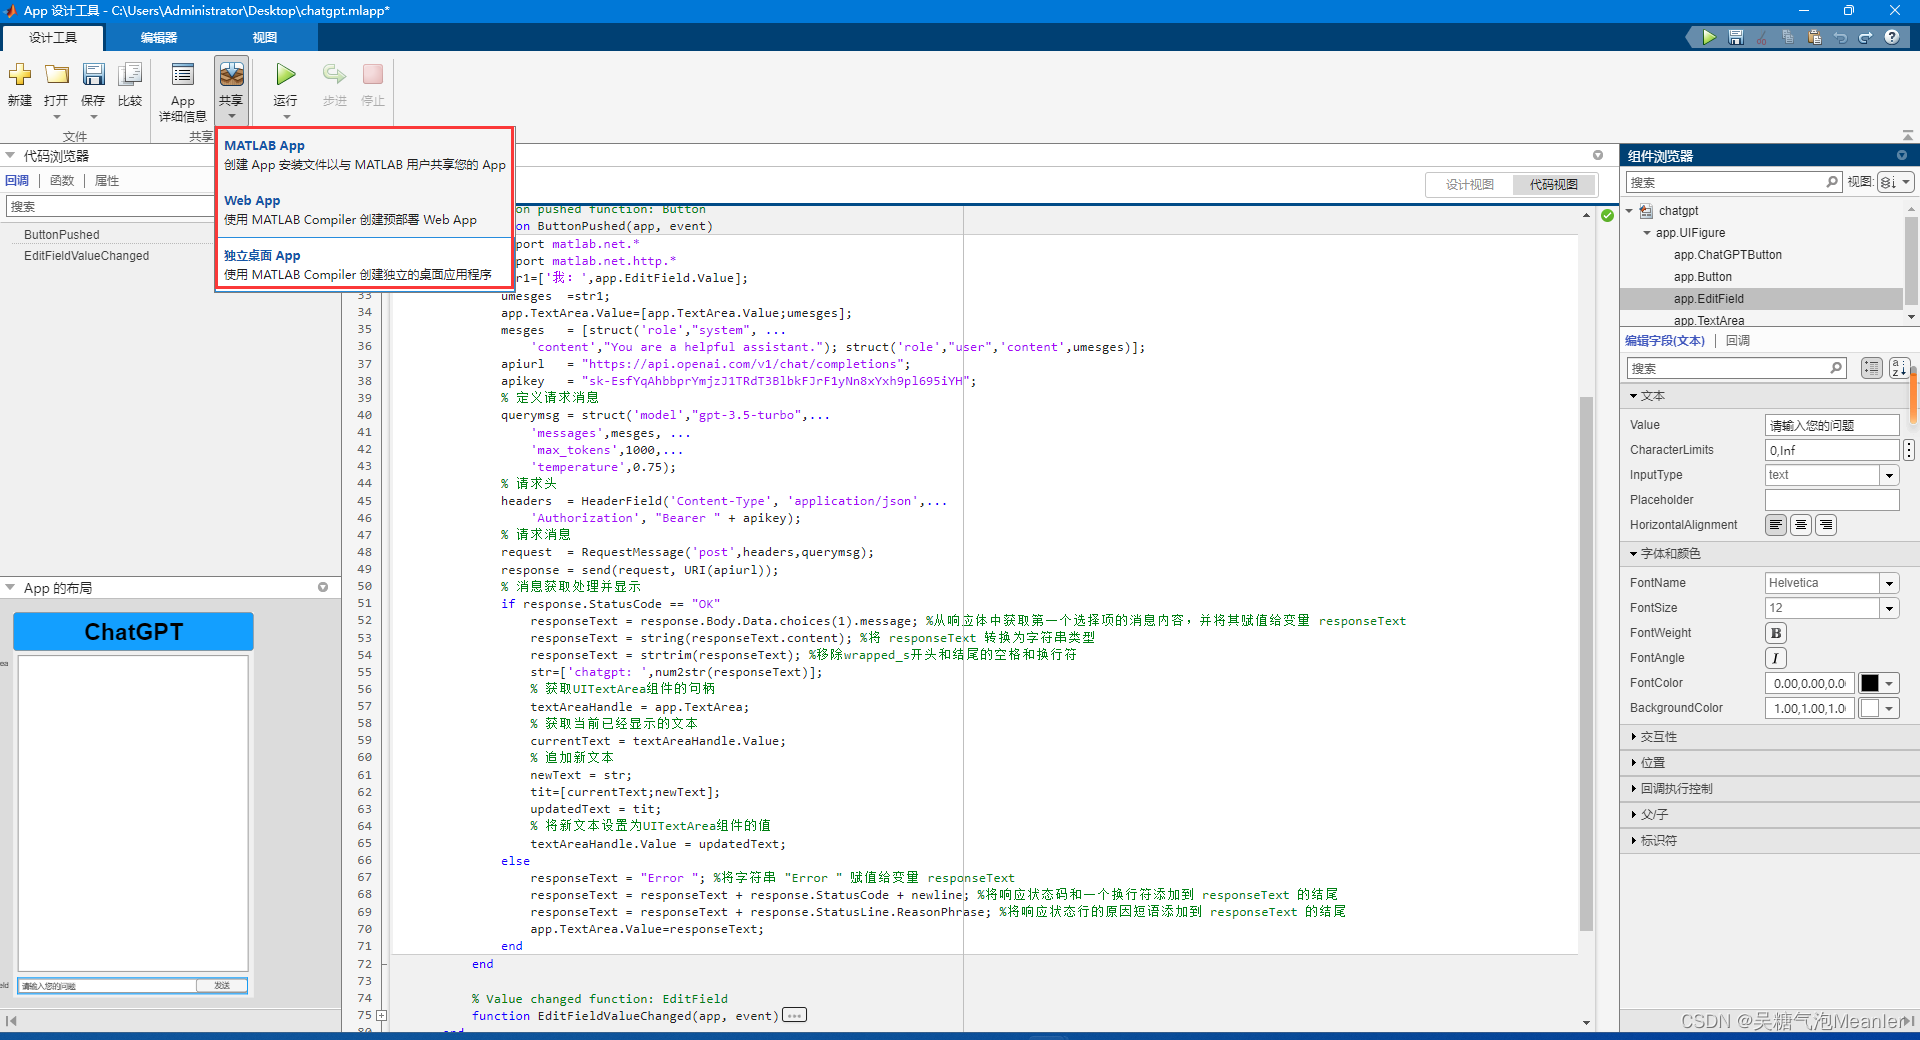Click quick-access Save floppy icon

click(1736, 37)
